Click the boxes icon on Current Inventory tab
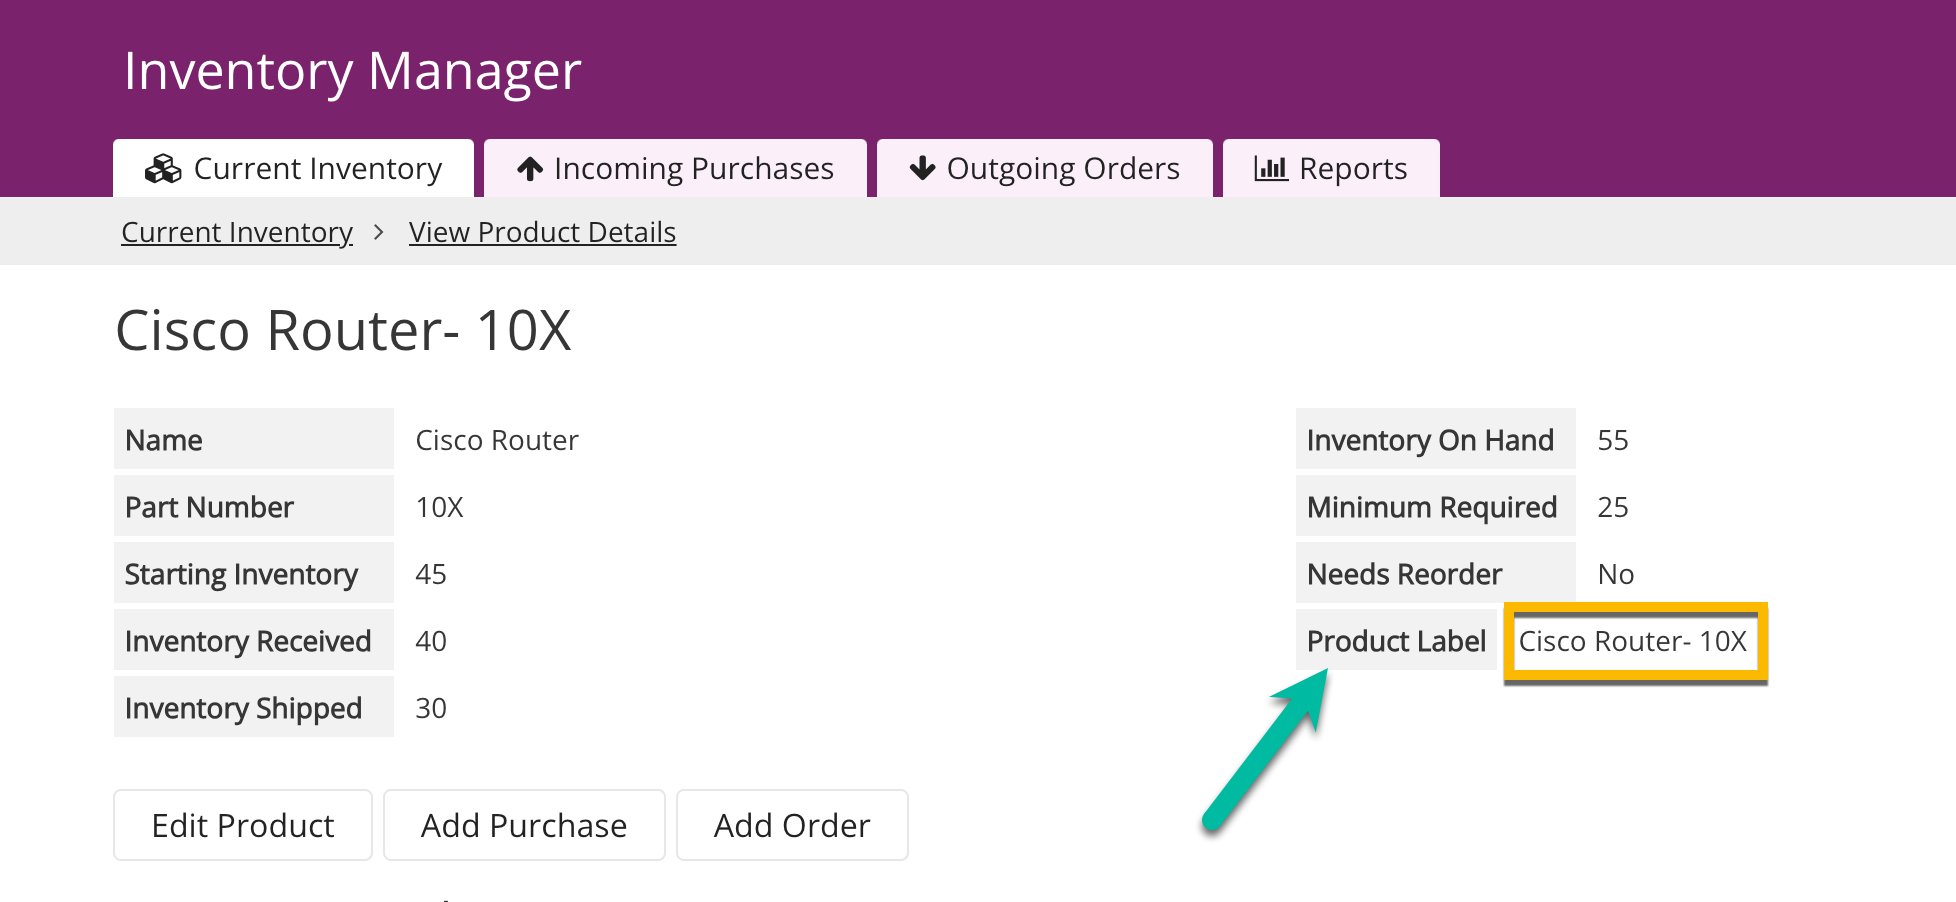This screenshot has width=1956, height=902. [163, 169]
